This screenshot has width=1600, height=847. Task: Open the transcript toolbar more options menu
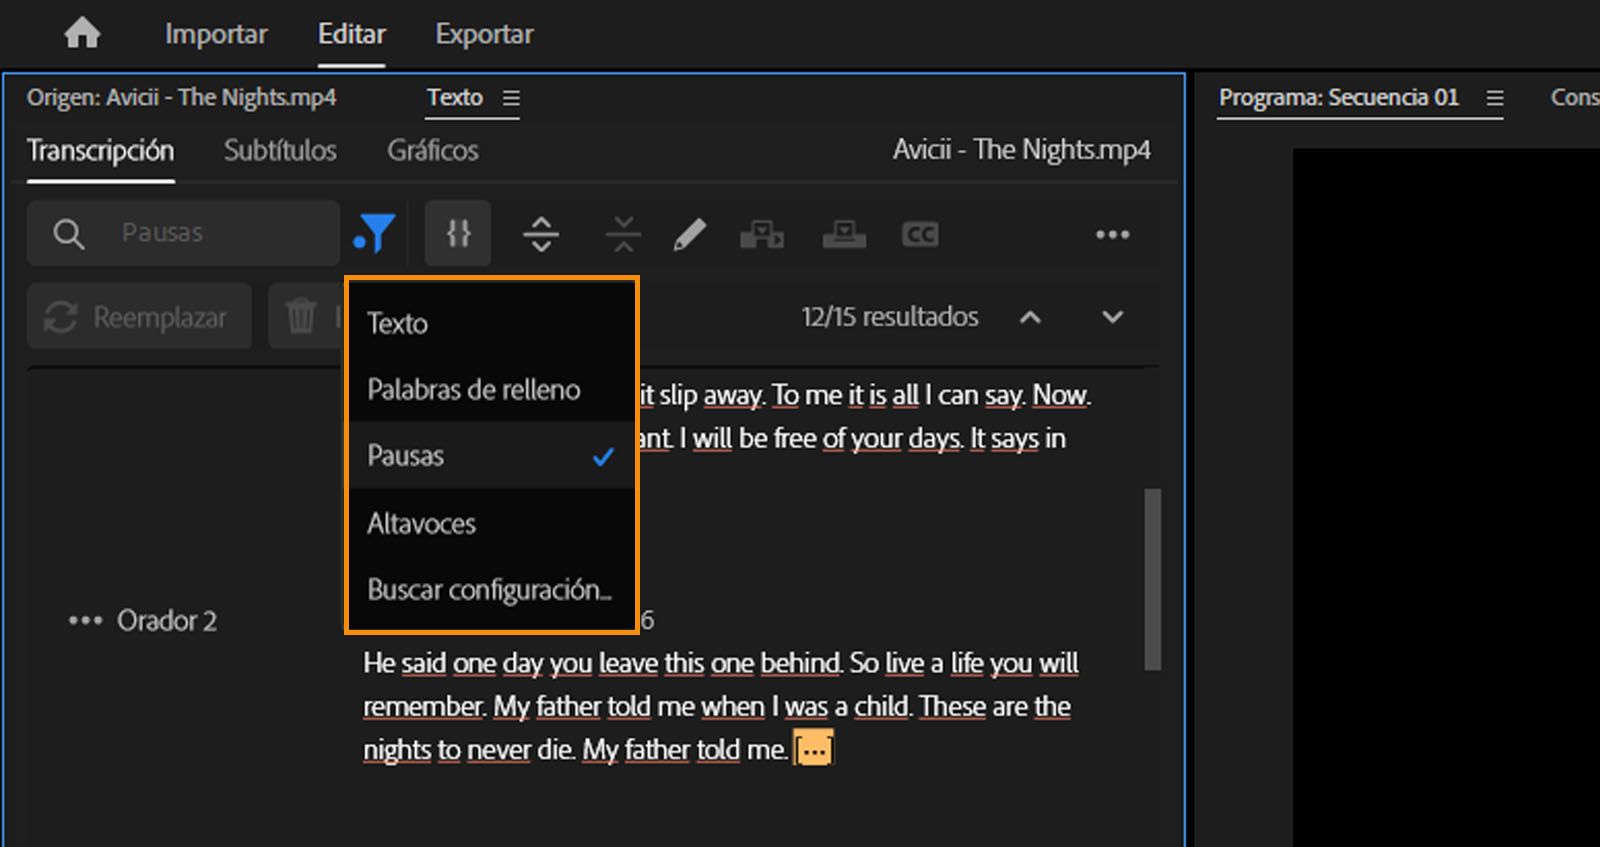pos(1112,234)
